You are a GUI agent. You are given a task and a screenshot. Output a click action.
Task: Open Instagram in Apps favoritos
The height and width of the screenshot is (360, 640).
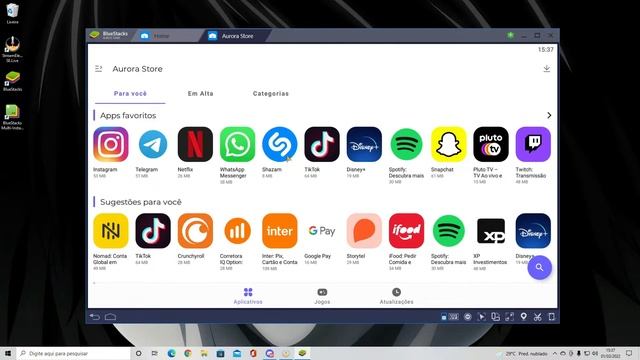(x=111, y=144)
